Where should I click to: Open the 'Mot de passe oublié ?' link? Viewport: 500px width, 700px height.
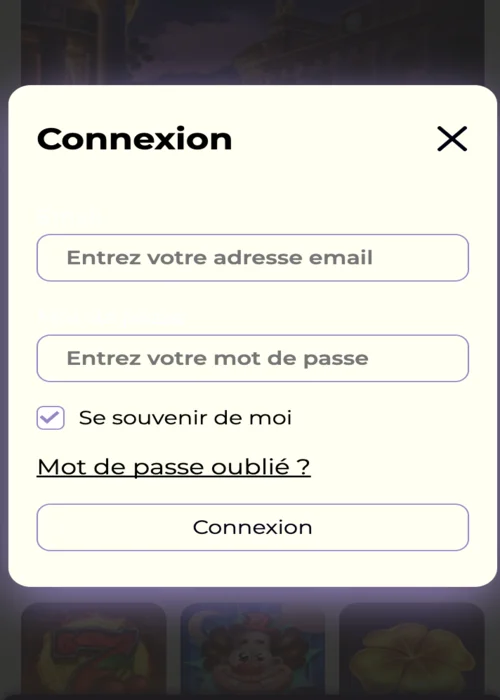point(174,467)
